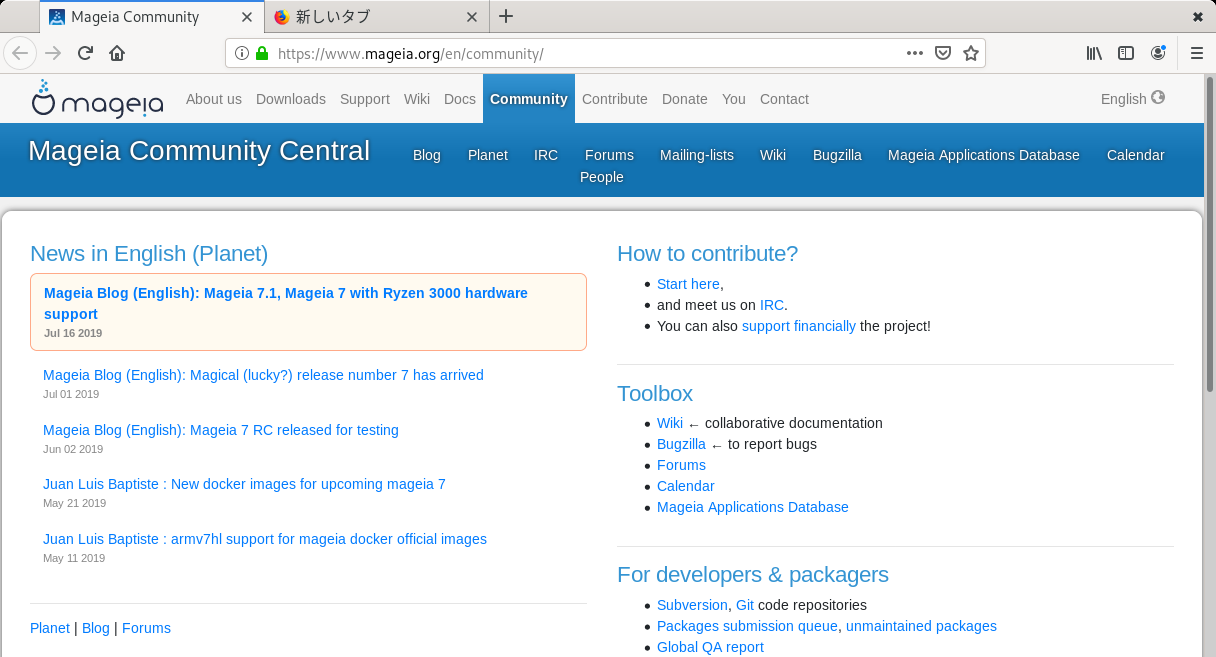Open a new tab with the plus icon
1216x657 pixels.
(506, 16)
